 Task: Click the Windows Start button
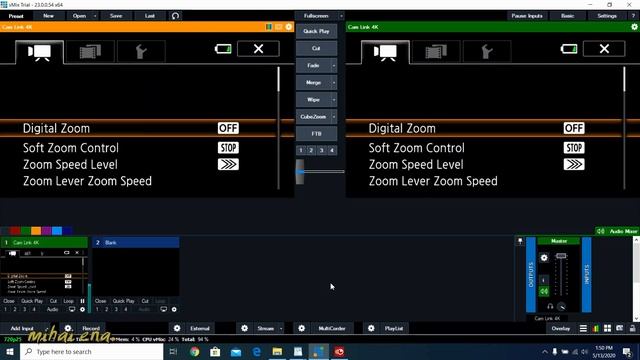[x=10, y=351]
